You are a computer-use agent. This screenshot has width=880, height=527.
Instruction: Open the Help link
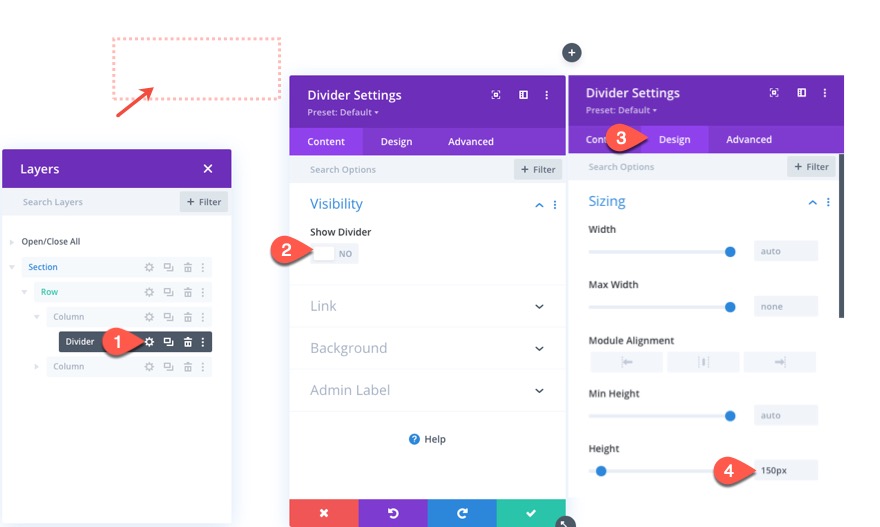427,439
